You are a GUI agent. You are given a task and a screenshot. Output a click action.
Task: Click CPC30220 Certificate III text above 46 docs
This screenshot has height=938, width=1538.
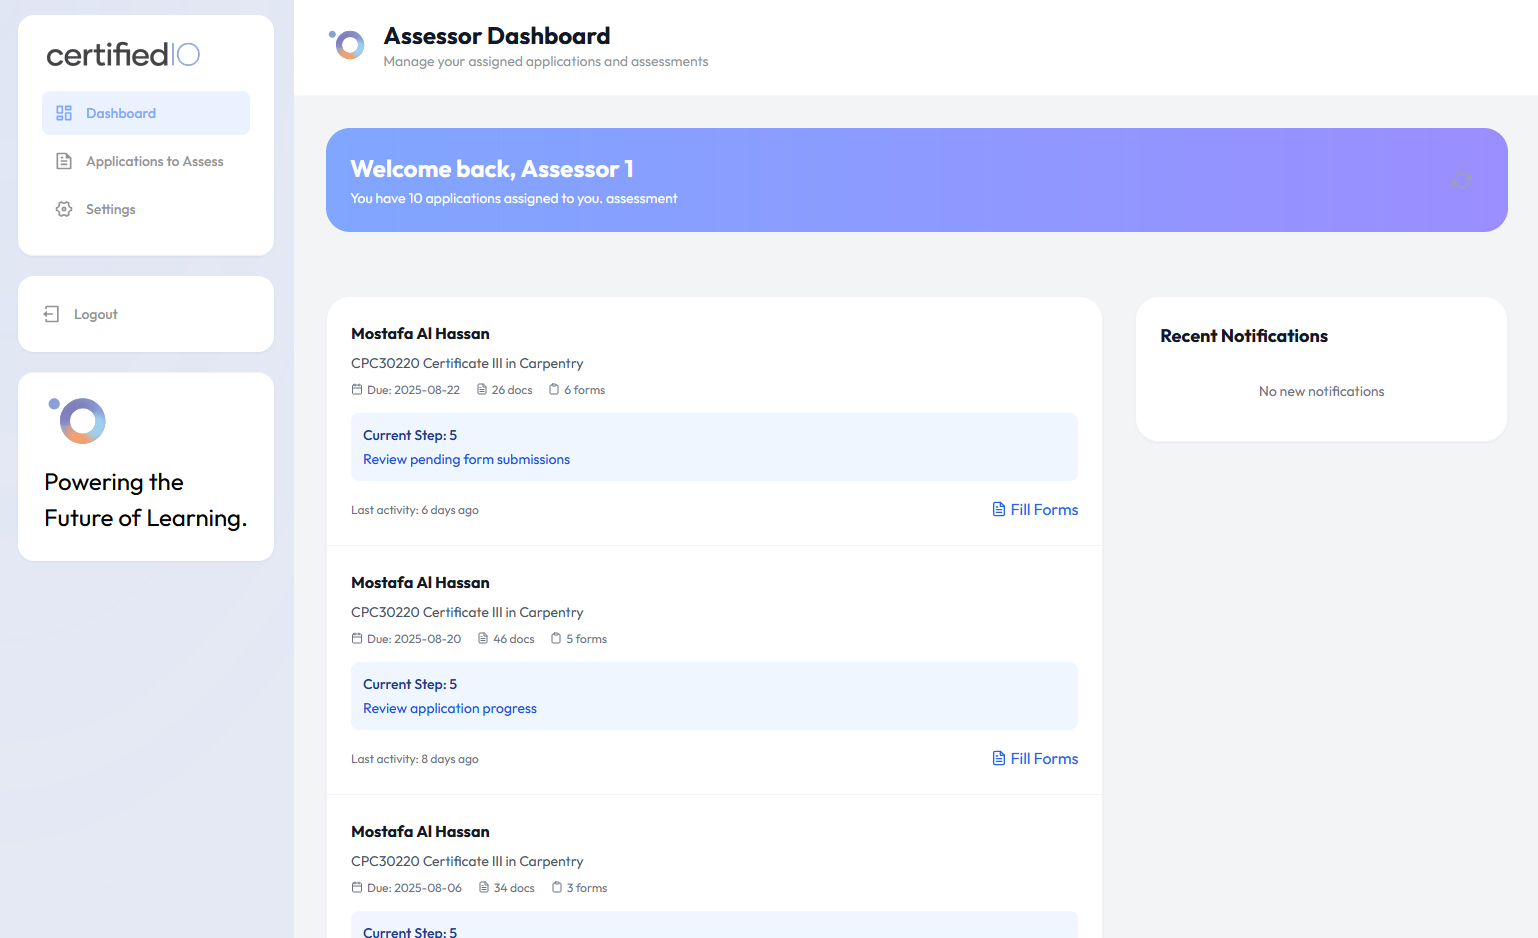[467, 613]
